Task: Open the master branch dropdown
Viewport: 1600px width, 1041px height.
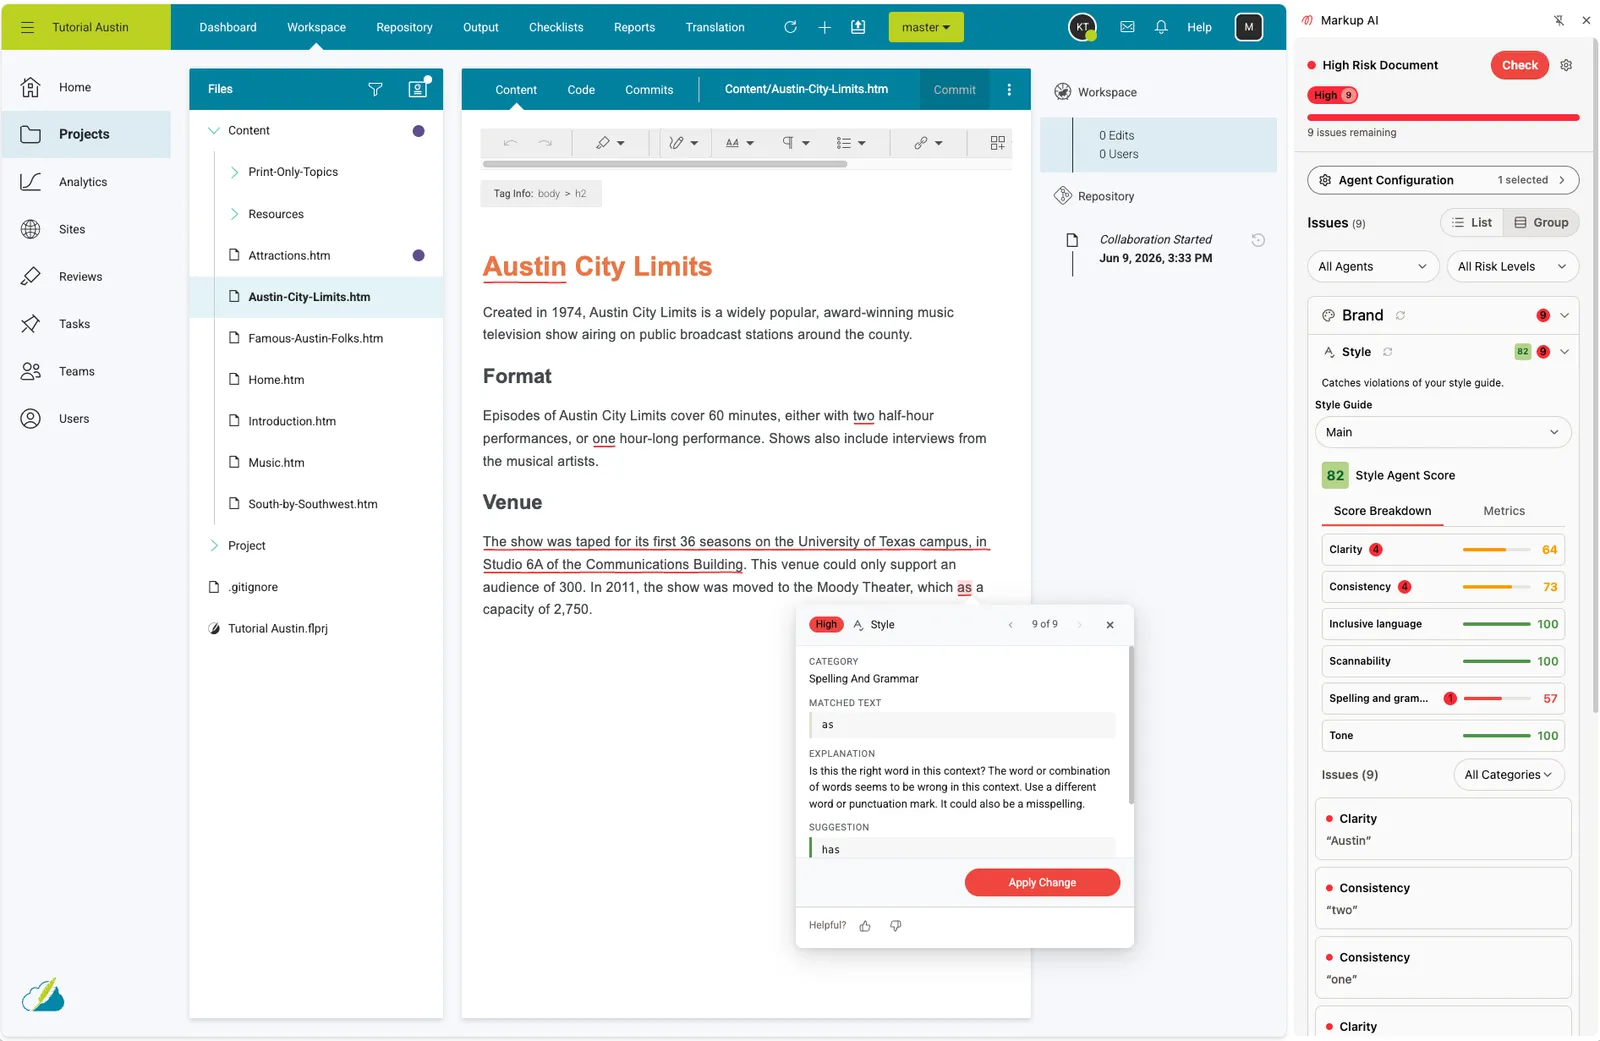Action: click(926, 27)
